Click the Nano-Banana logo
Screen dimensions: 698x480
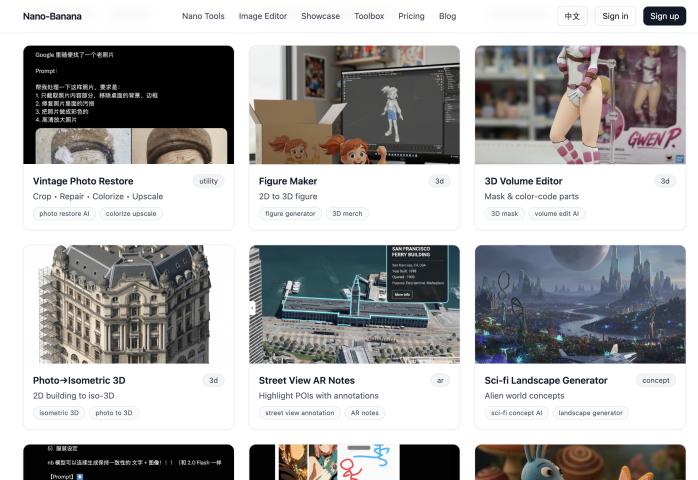click(52, 16)
